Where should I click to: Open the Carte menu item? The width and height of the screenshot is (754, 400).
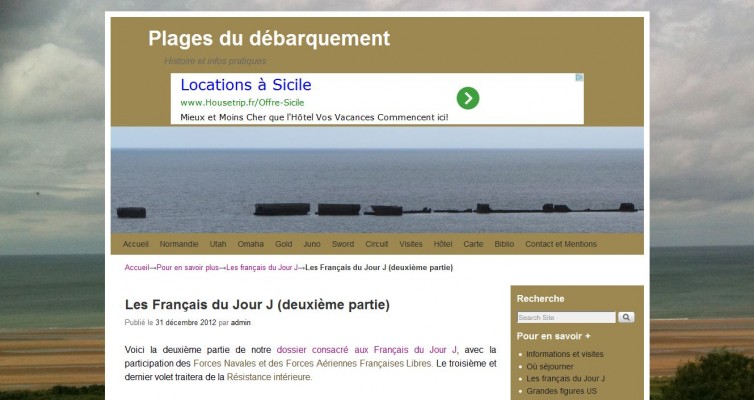pyautogui.click(x=473, y=244)
